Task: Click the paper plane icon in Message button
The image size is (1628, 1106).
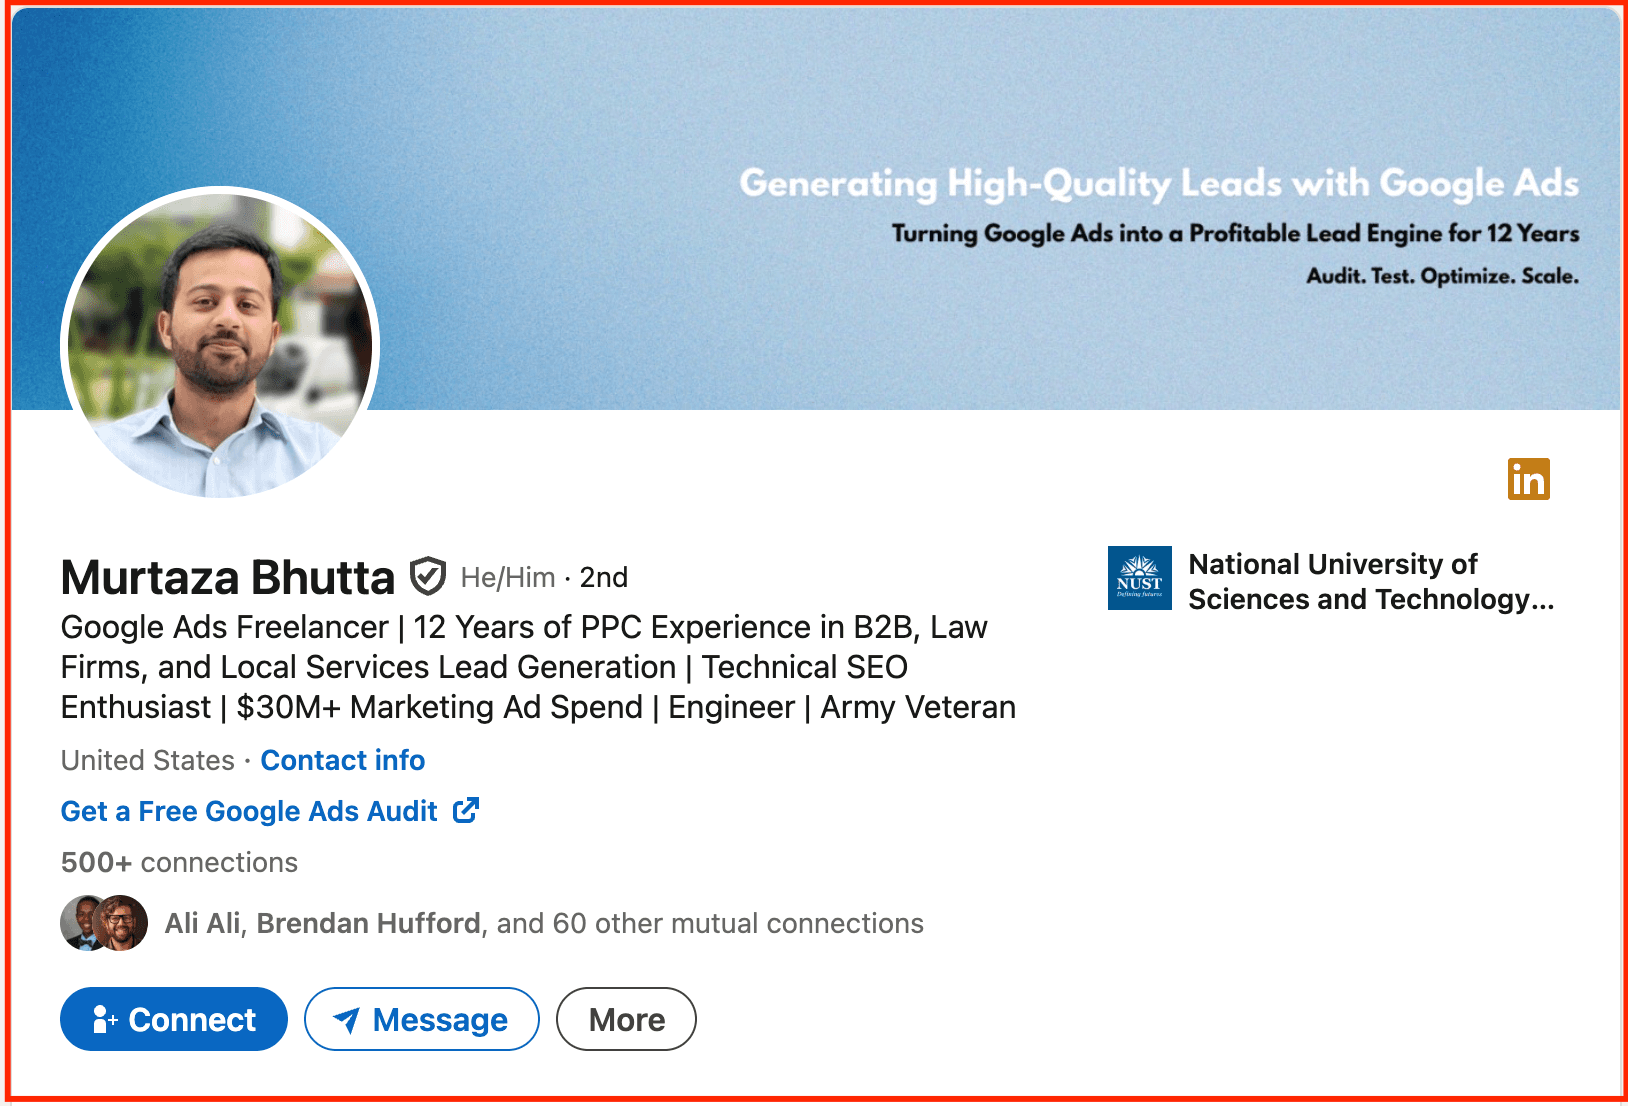Action: pos(346,1020)
